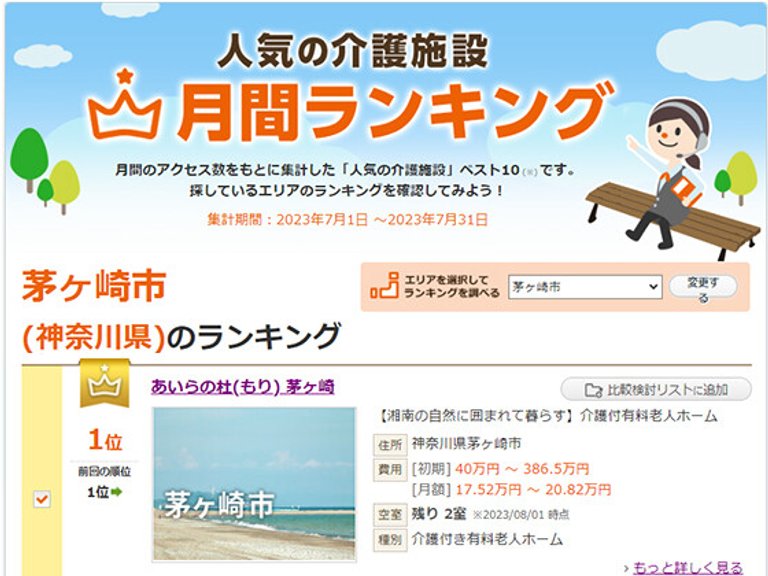Click the orange area-select podium icon

tap(385, 286)
